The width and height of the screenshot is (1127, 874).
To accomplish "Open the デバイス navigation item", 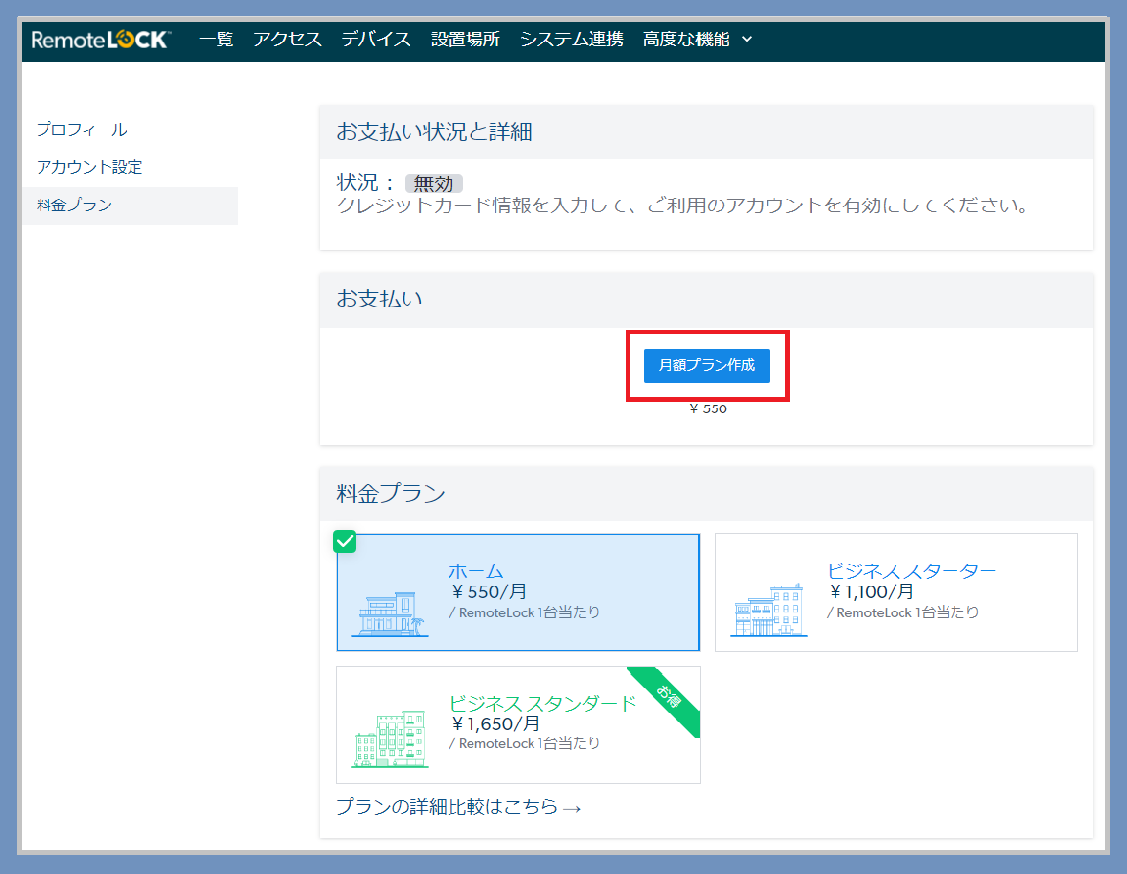I will pos(376,40).
